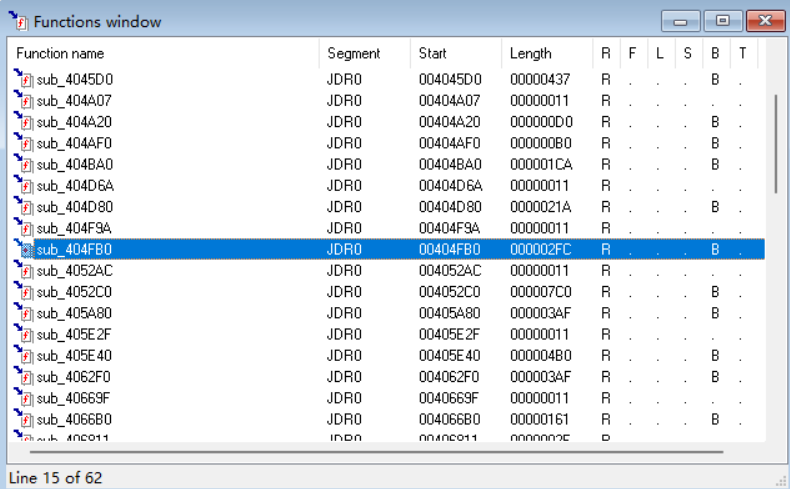790x489 pixels.
Task: Click length value 000007C0
Action: click(541, 292)
